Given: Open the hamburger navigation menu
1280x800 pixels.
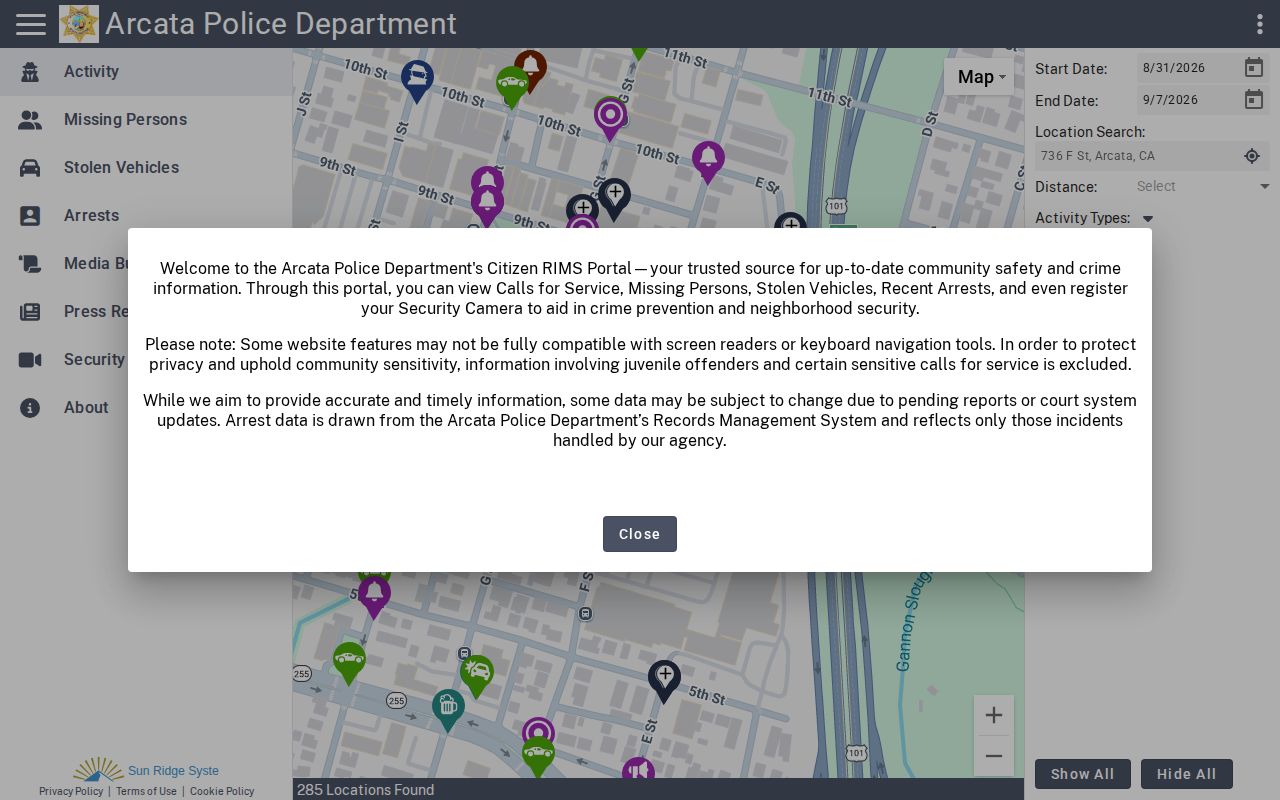Looking at the screenshot, I should pos(31,24).
